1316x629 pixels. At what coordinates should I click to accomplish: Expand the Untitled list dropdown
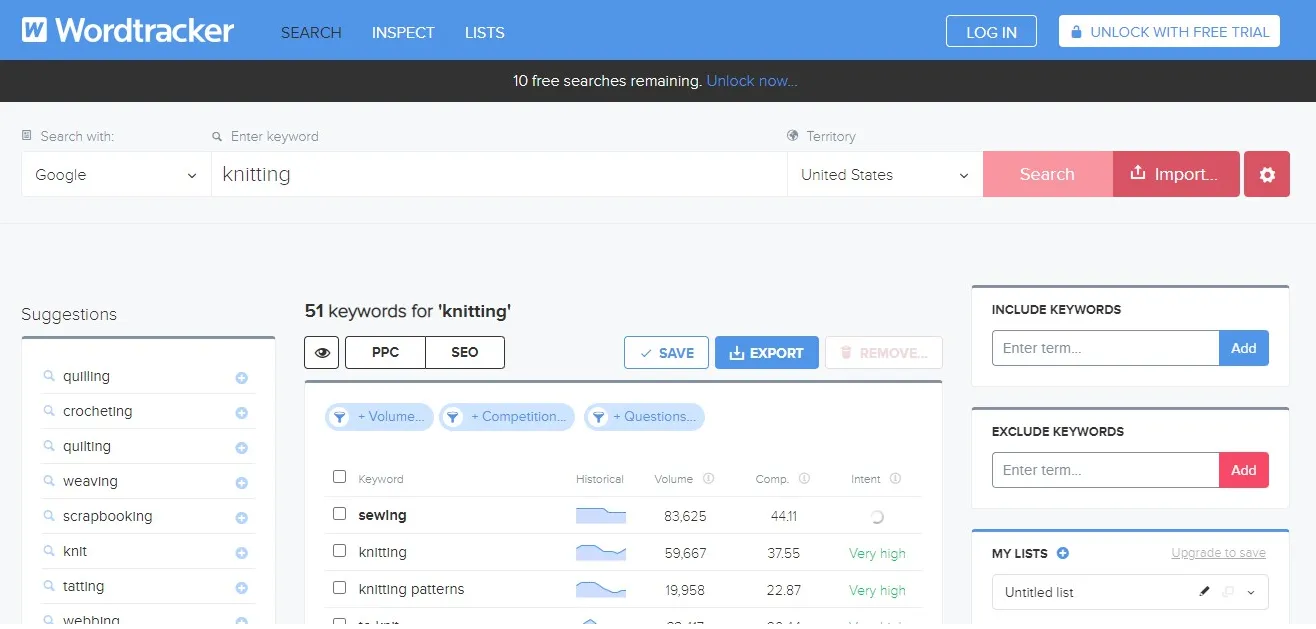pyautogui.click(x=1250, y=592)
